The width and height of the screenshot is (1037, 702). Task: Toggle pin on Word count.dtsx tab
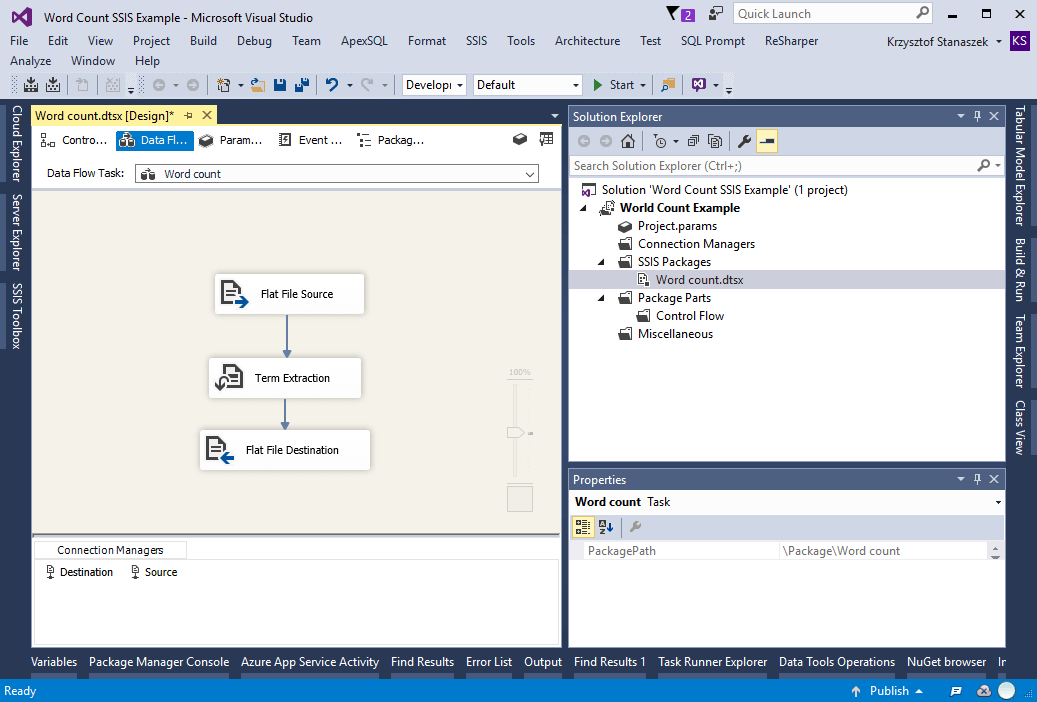click(188, 116)
